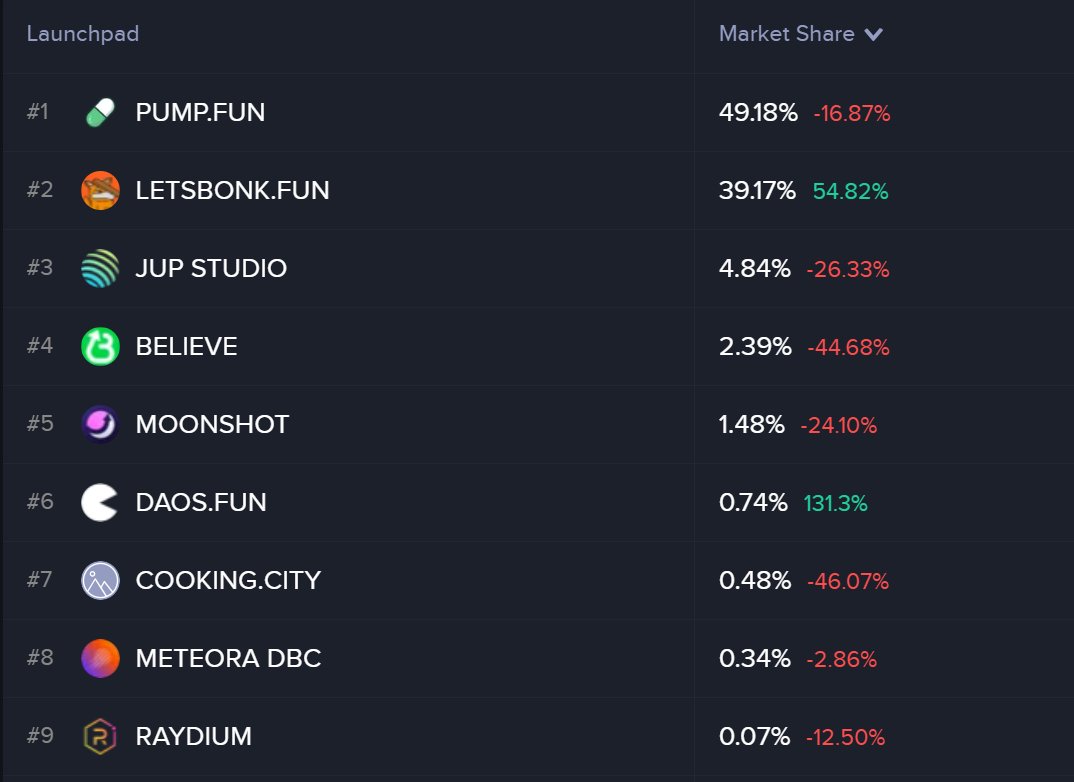Screen dimensions: 1074x782
Task: Click the MOONSHOT launchpad name
Action: point(212,425)
